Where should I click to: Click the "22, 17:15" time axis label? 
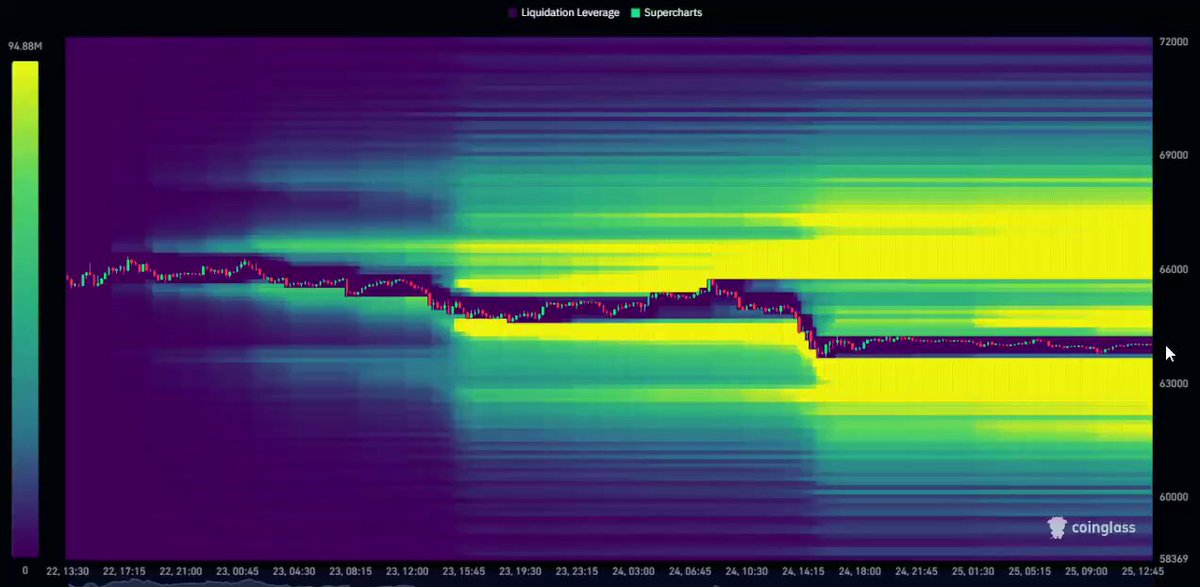[126, 571]
